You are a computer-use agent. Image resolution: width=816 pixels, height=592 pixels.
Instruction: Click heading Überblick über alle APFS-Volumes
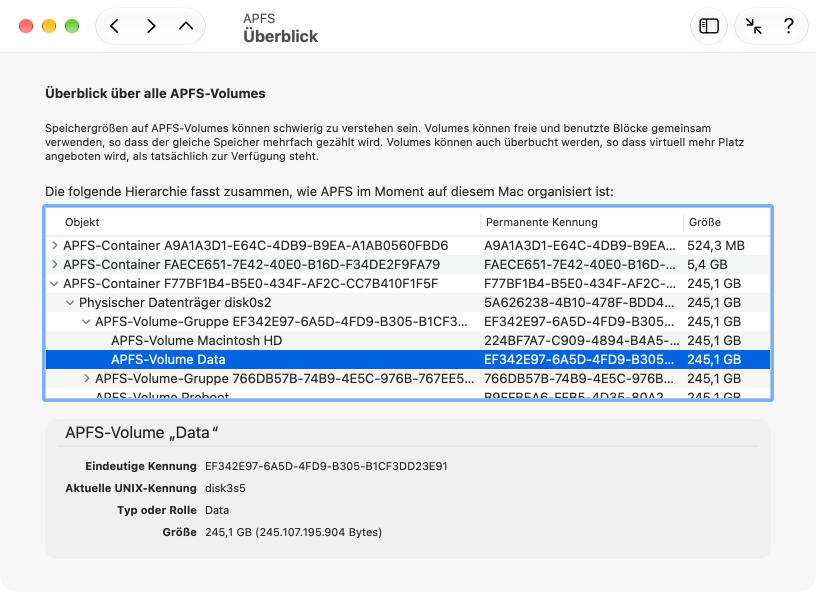tap(155, 94)
